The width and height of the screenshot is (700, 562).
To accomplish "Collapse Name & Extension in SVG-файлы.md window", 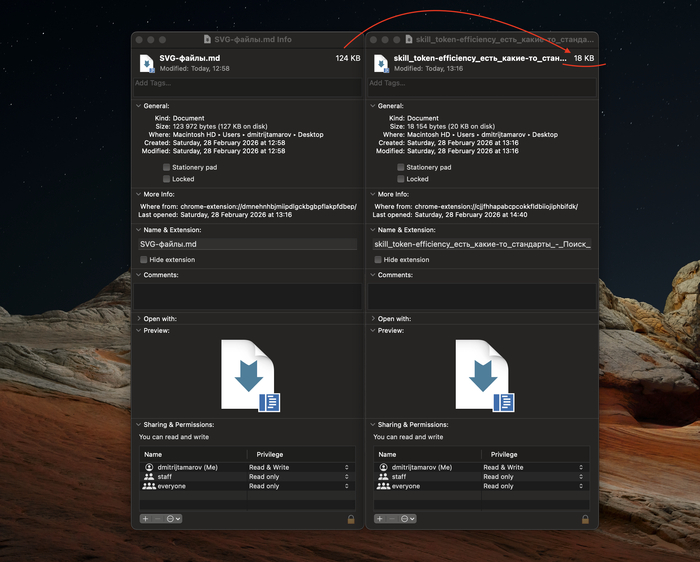I will pos(138,230).
